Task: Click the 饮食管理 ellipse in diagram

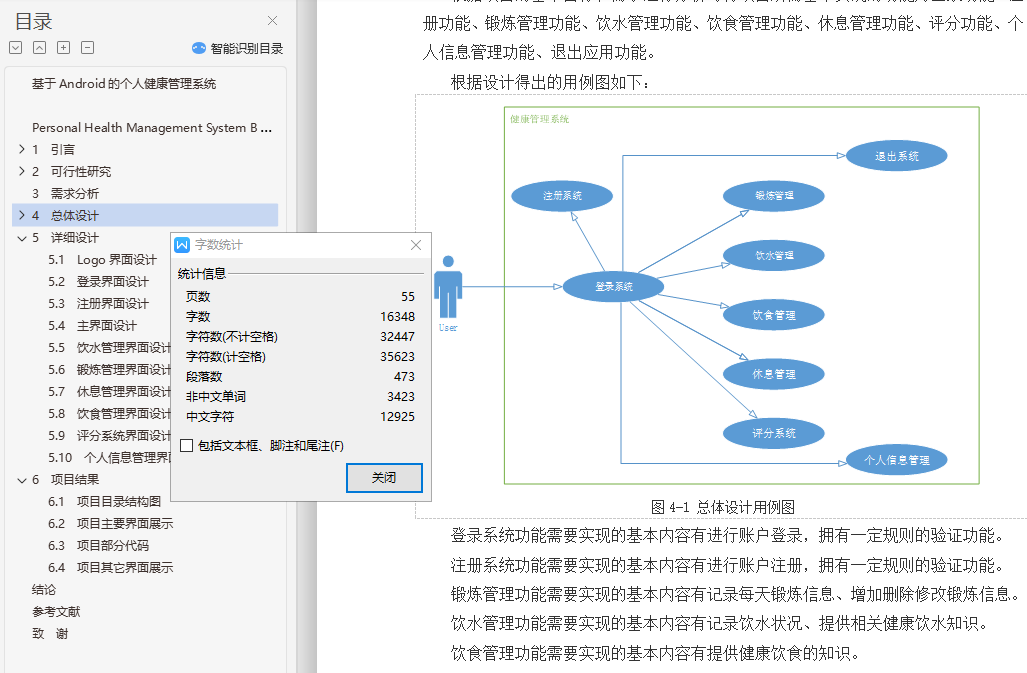Action: click(774, 315)
